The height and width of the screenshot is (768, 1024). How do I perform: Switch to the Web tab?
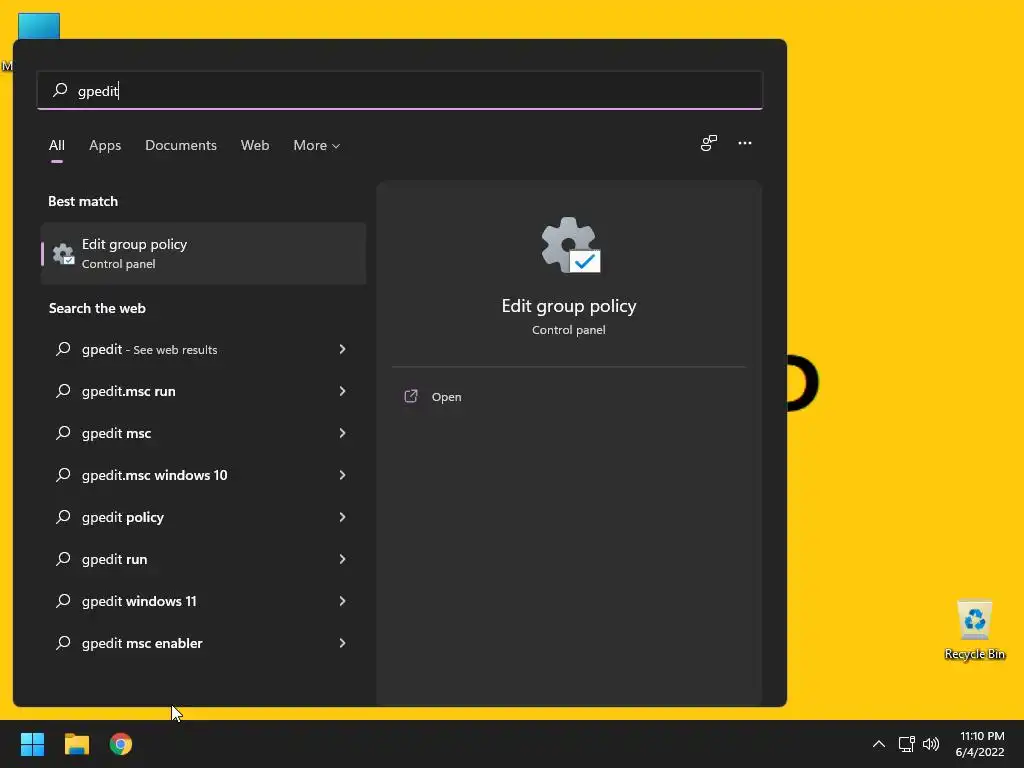(x=255, y=145)
